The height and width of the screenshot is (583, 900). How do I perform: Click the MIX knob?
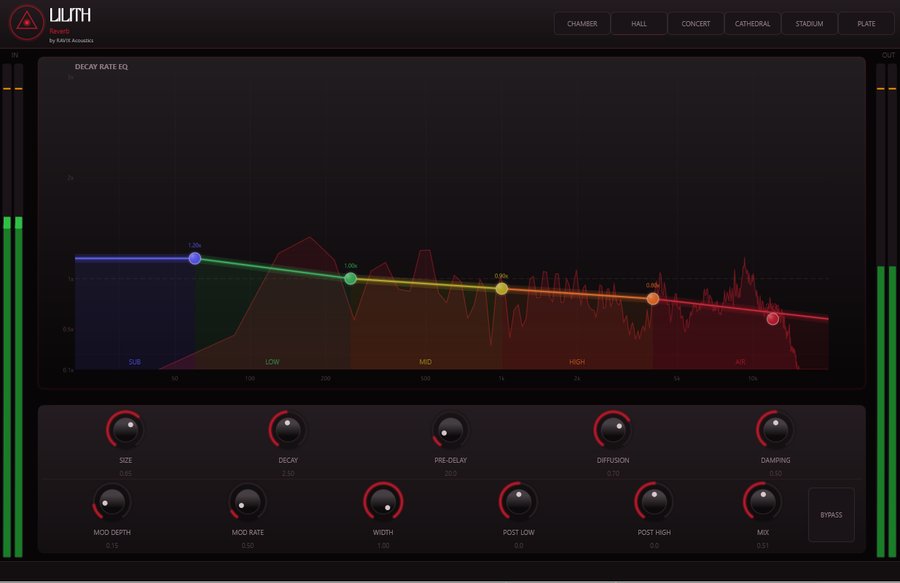[x=762, y=502]
